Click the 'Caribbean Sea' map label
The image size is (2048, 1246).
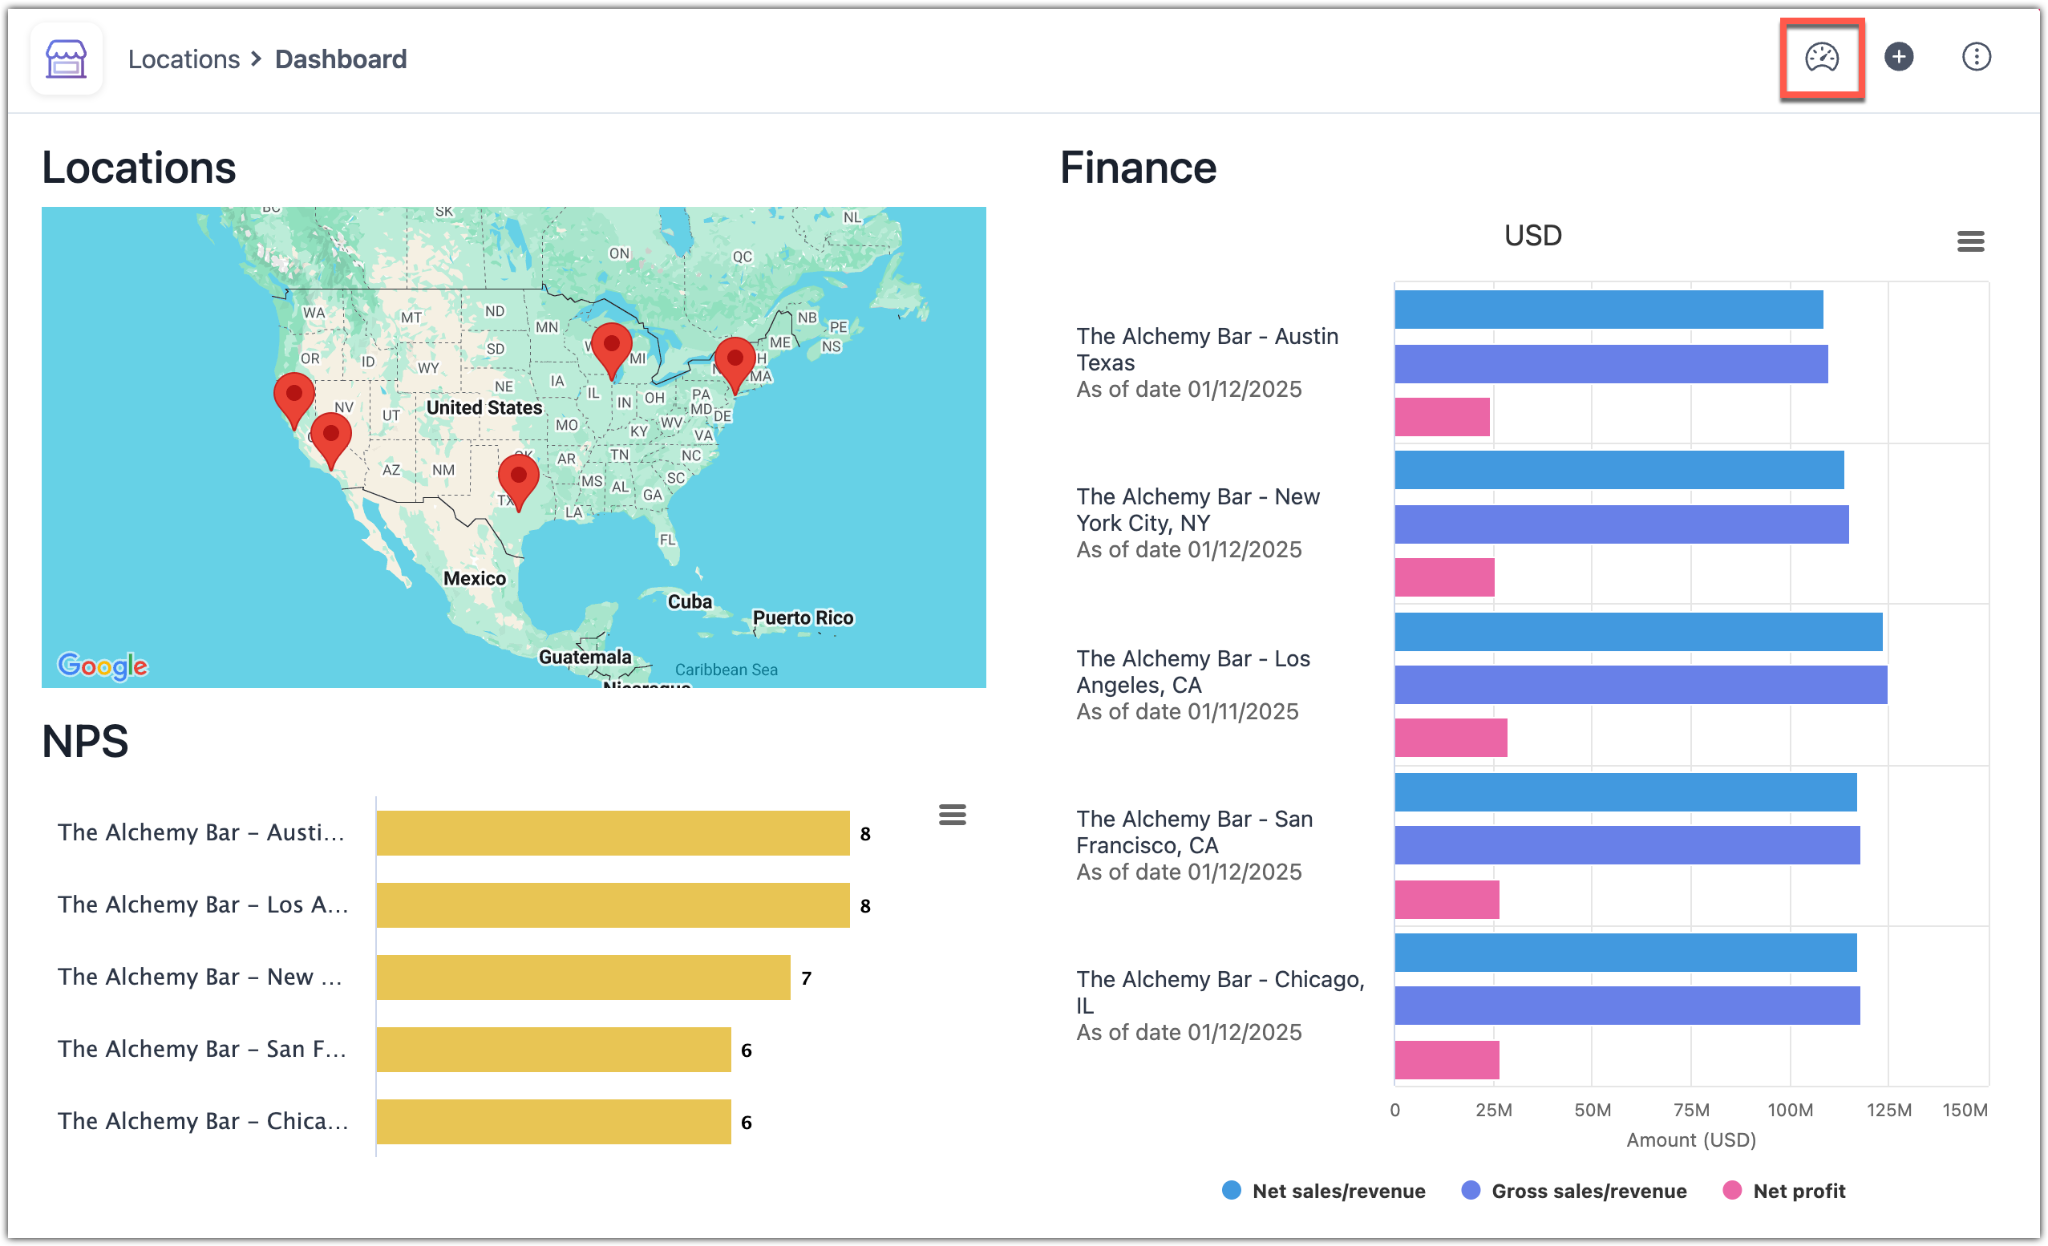(x=726, y=669)
